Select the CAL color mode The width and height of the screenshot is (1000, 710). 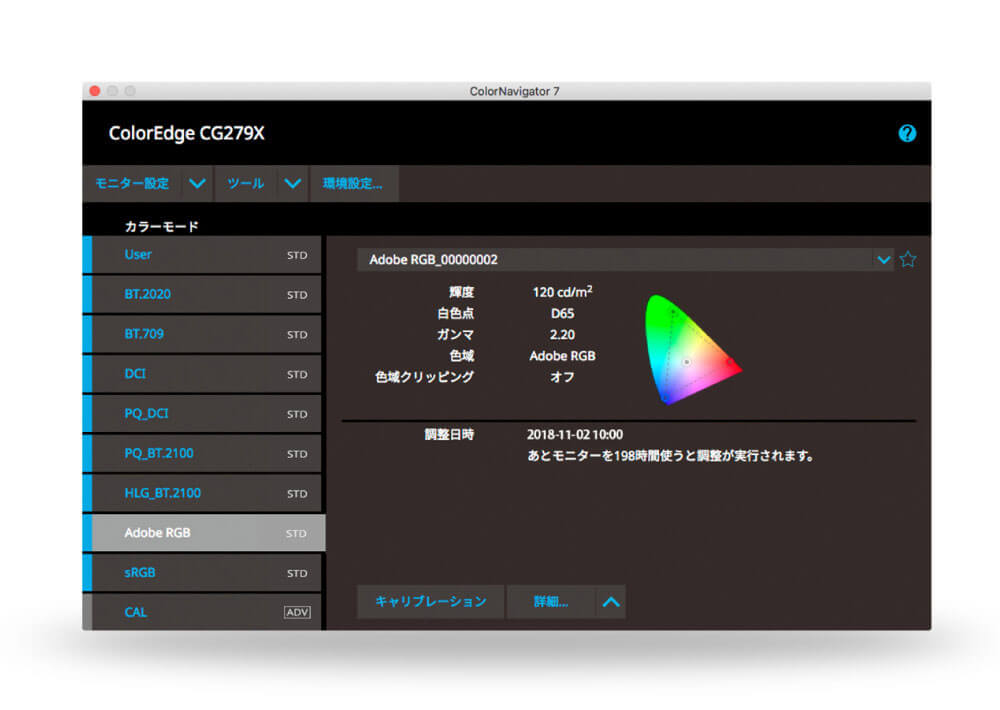(202, 612)
